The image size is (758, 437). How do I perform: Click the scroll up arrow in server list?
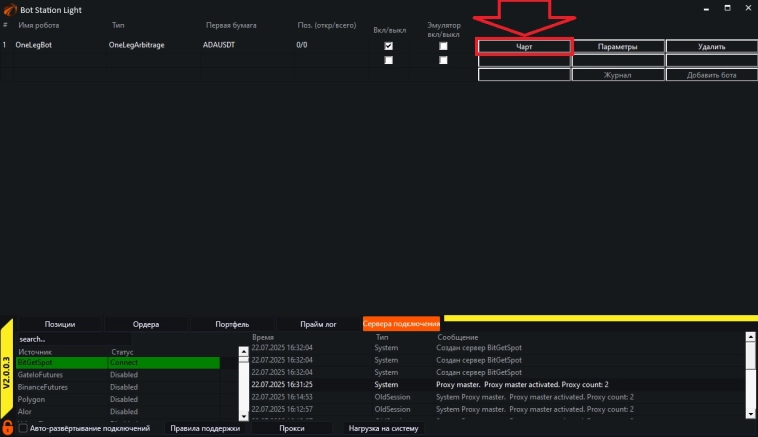[243, 351]
